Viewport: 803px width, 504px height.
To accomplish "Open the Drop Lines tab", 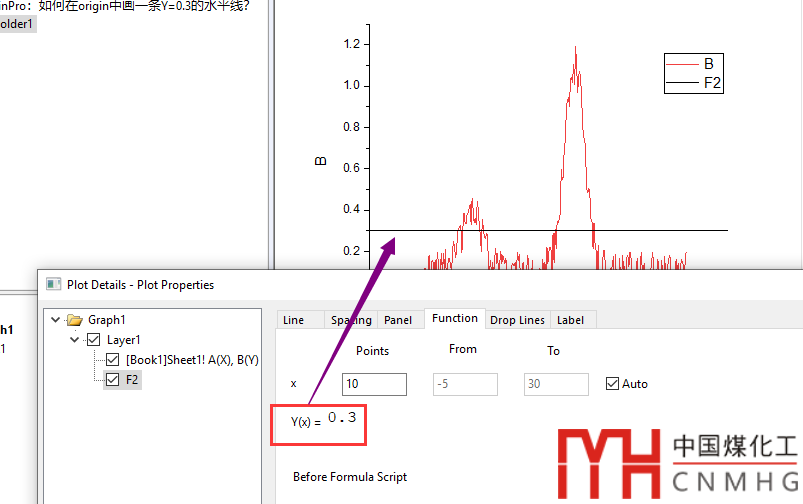I will coord(517,320).
